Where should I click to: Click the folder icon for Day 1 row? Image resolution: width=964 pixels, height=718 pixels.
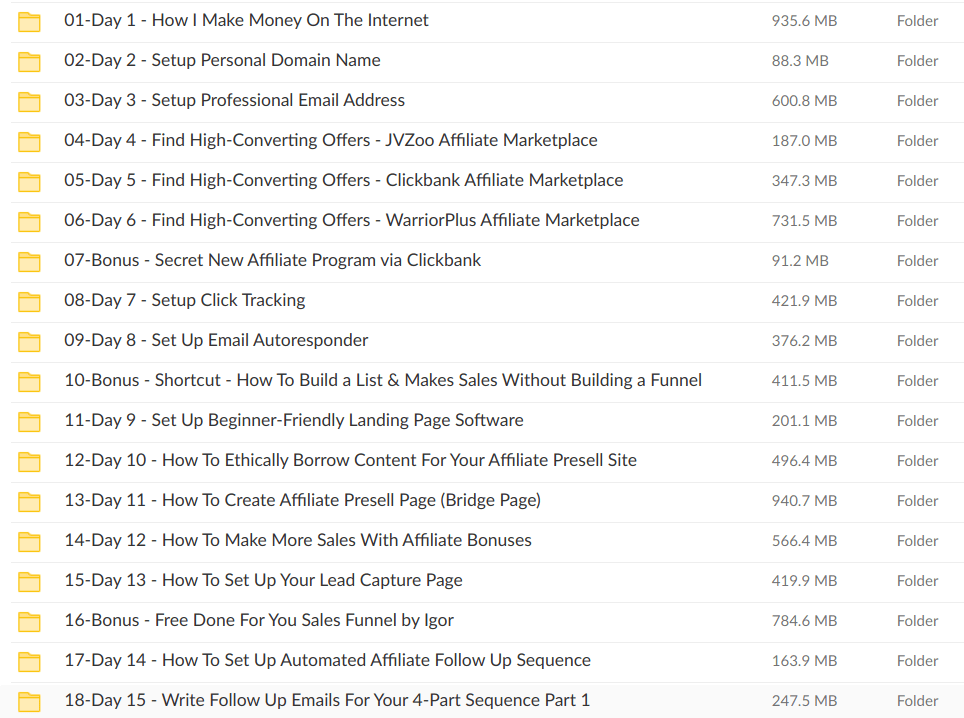29,21
